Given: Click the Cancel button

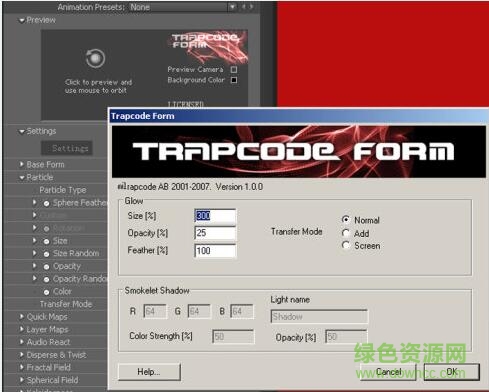Looking at the screenshot, I should click(x=388, y=372).
